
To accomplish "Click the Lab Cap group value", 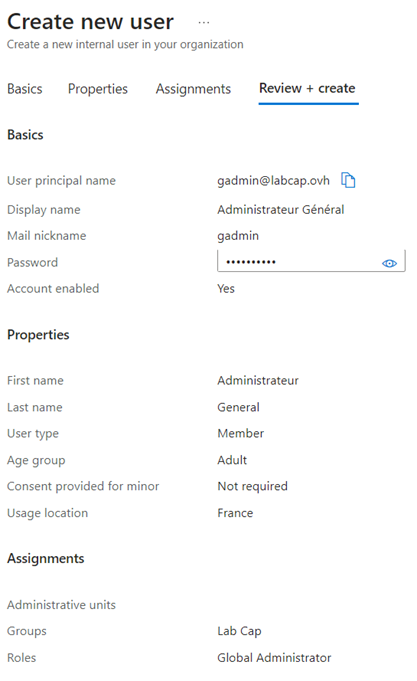I will tap(239, 631).
